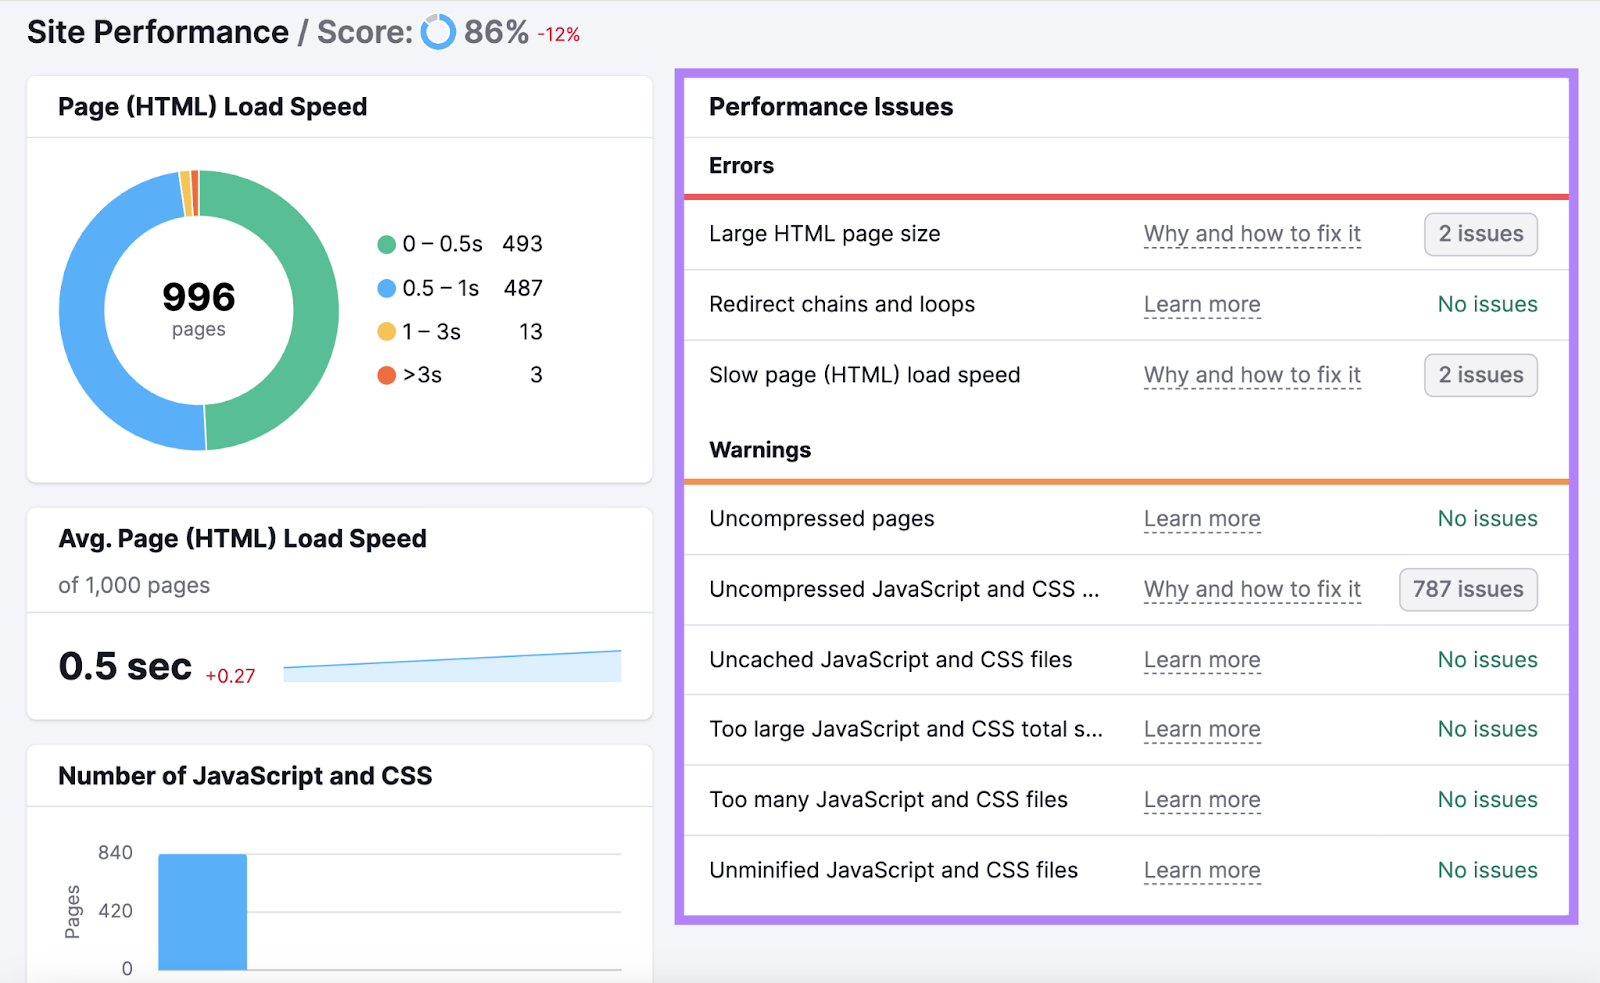Toggle the green 0–0.5s legend marker
Viewport: 1600px width, 983px height.
click(385, 243)
